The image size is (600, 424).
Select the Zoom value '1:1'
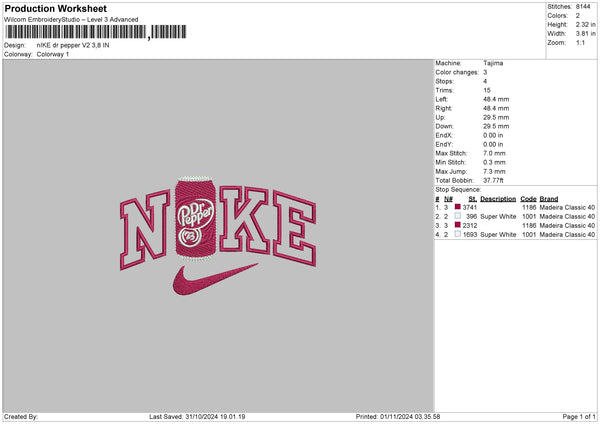point(580,42)
